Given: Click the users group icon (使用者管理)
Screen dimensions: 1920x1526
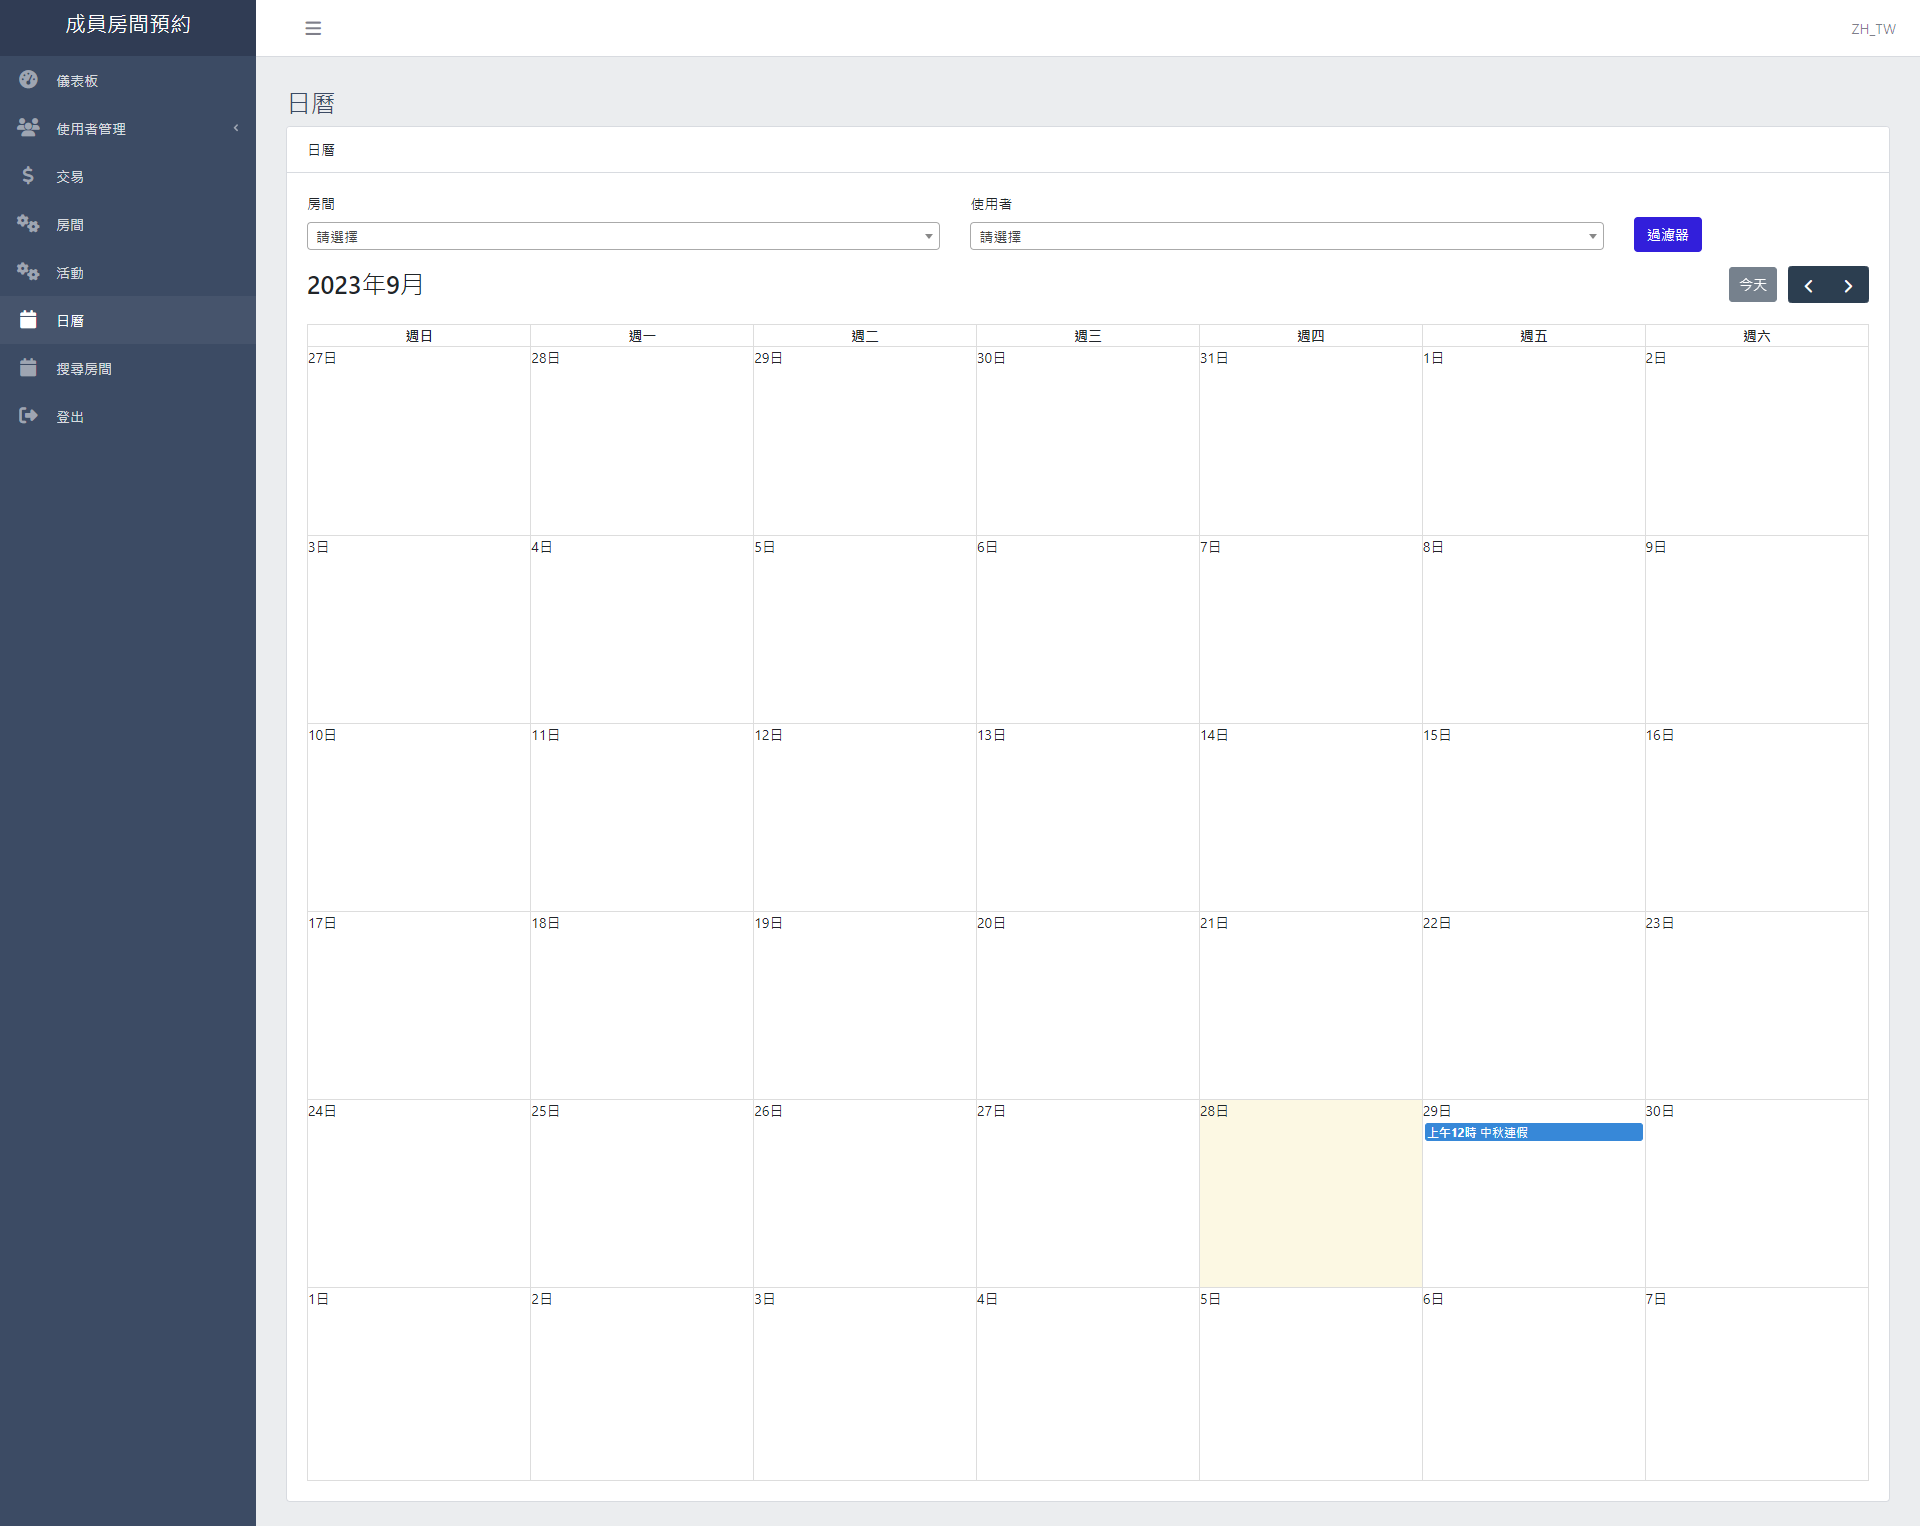Looking at the screenshot, I should pos(28,127).
